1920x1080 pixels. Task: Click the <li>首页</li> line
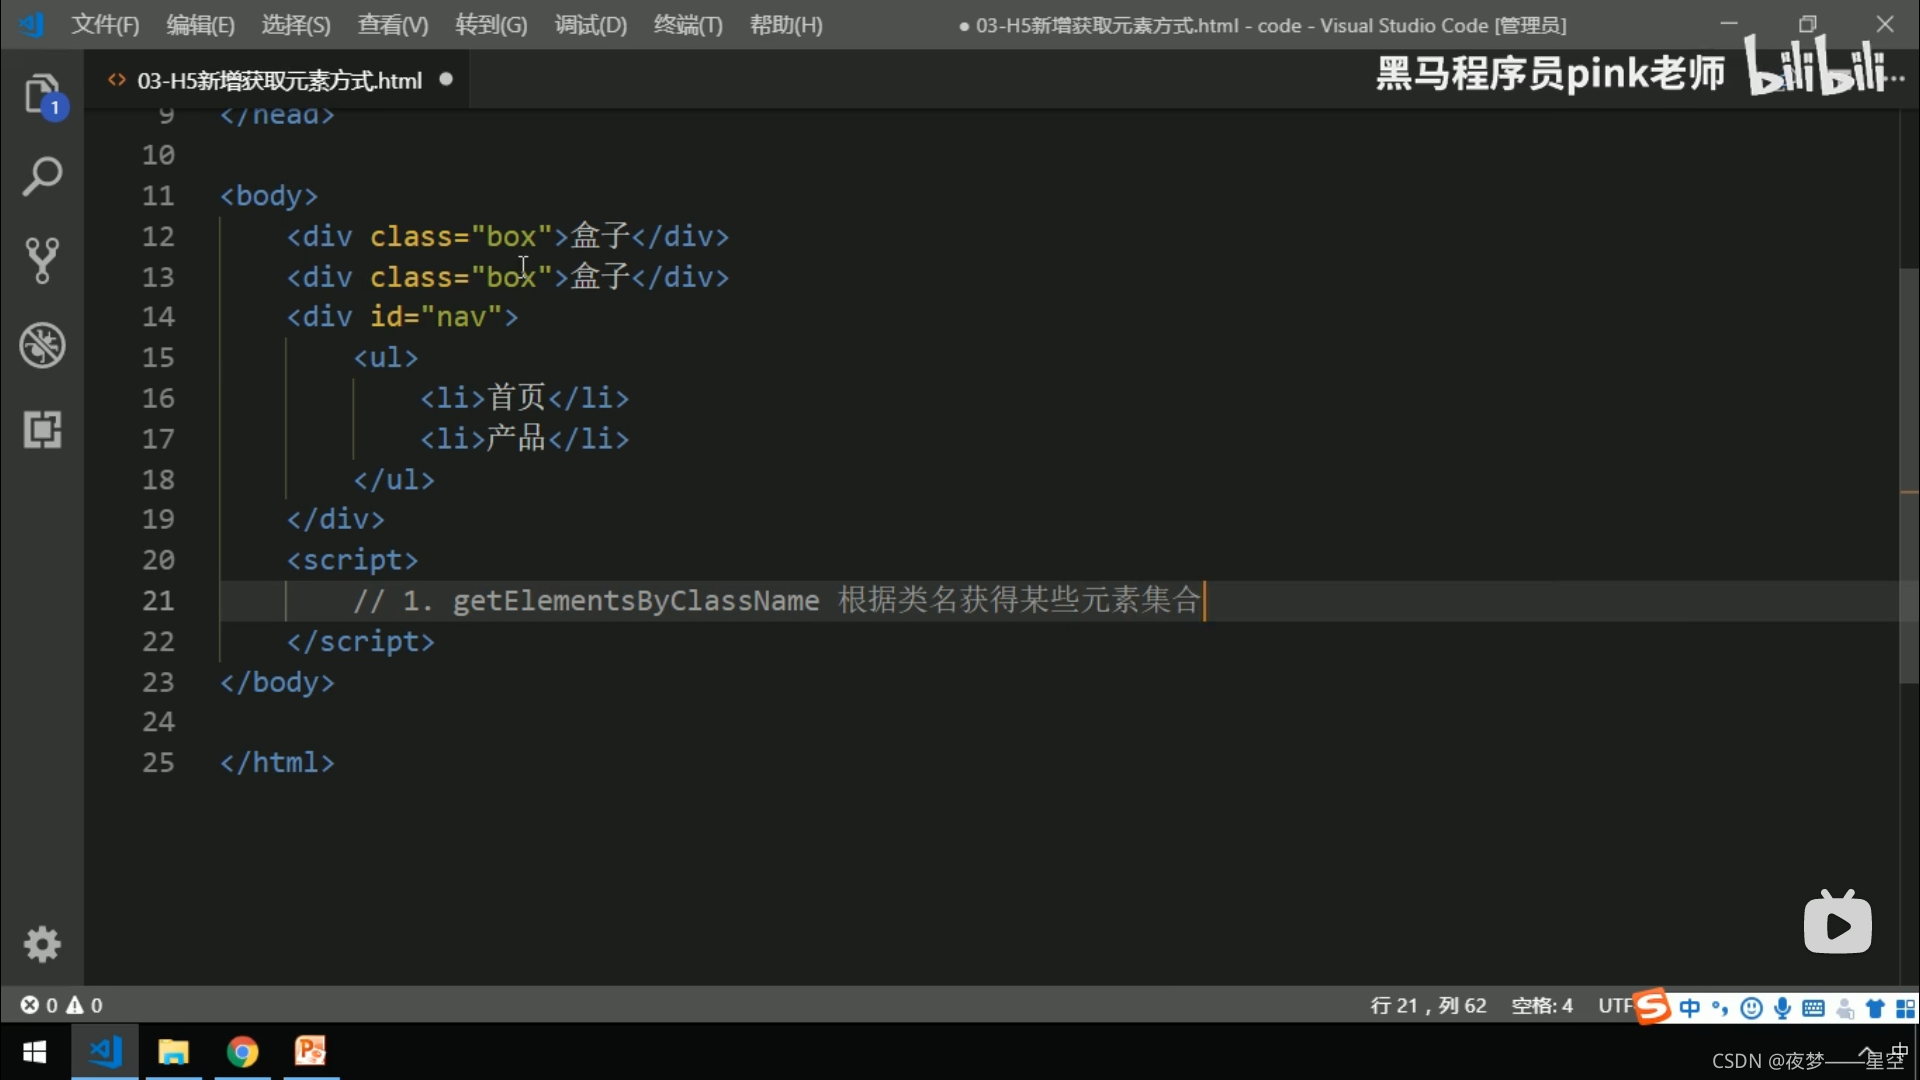[525, 398]
